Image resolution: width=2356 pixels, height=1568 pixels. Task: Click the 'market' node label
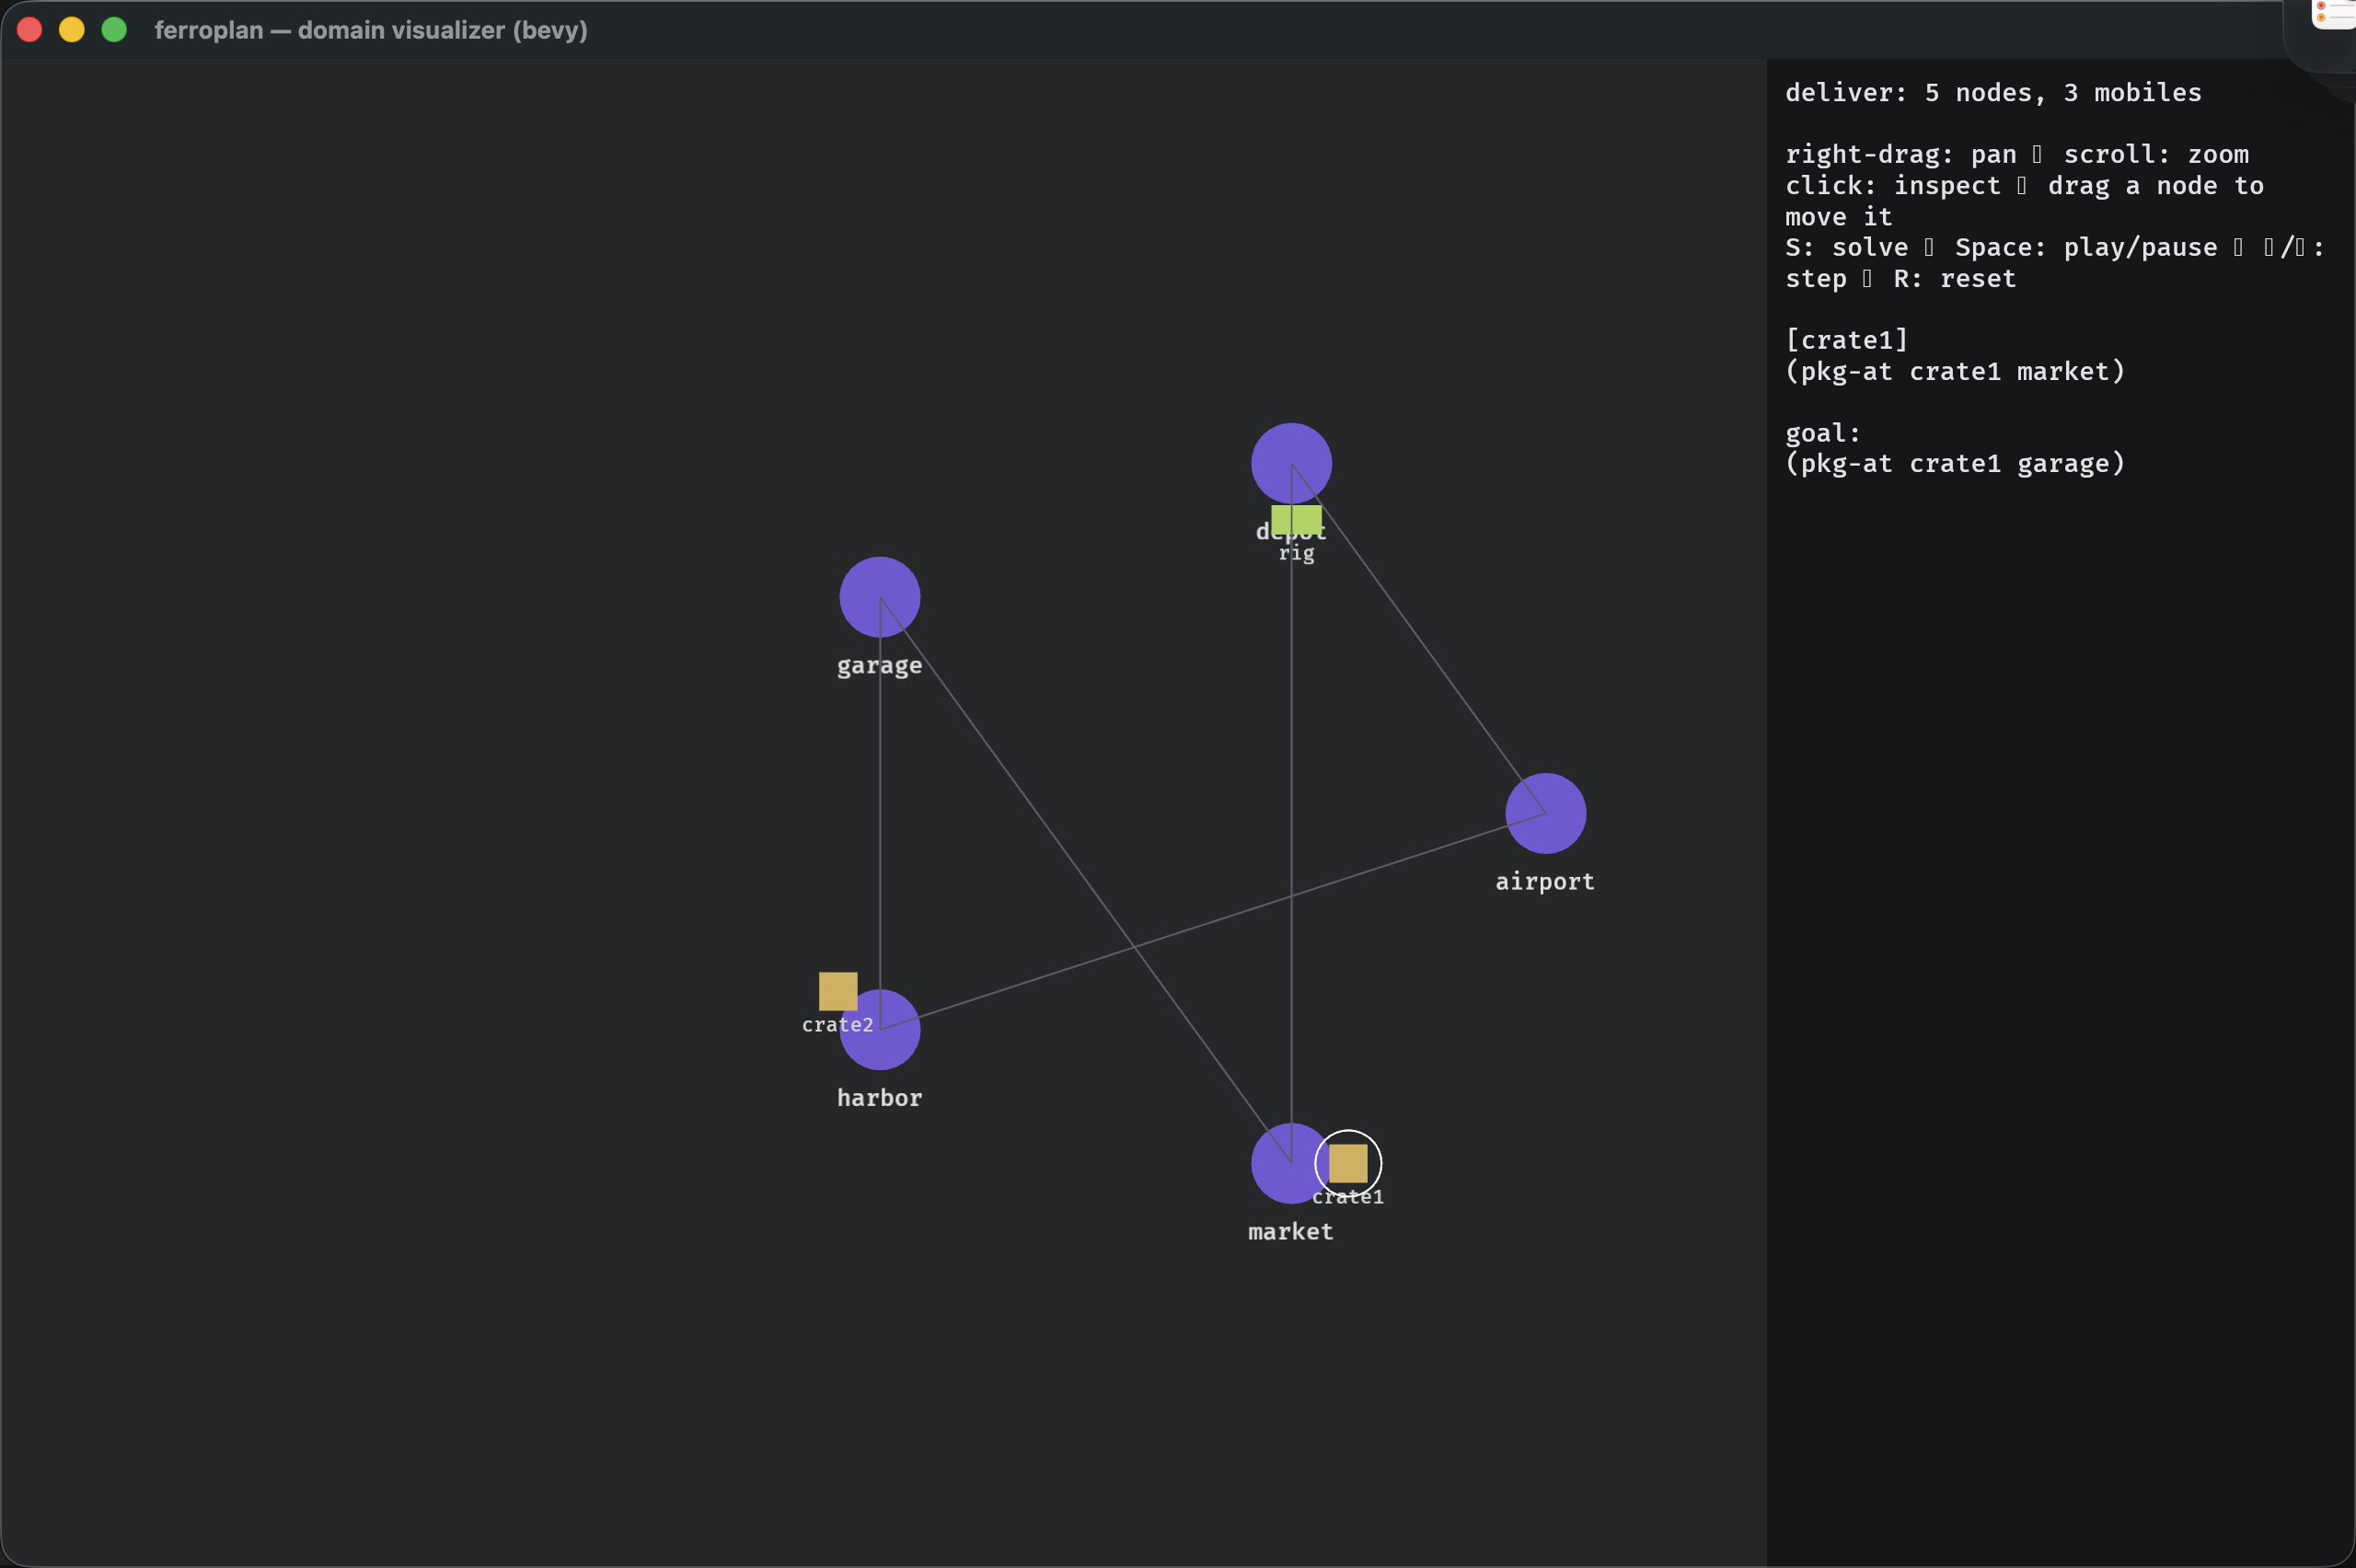click(1291, 1232)
